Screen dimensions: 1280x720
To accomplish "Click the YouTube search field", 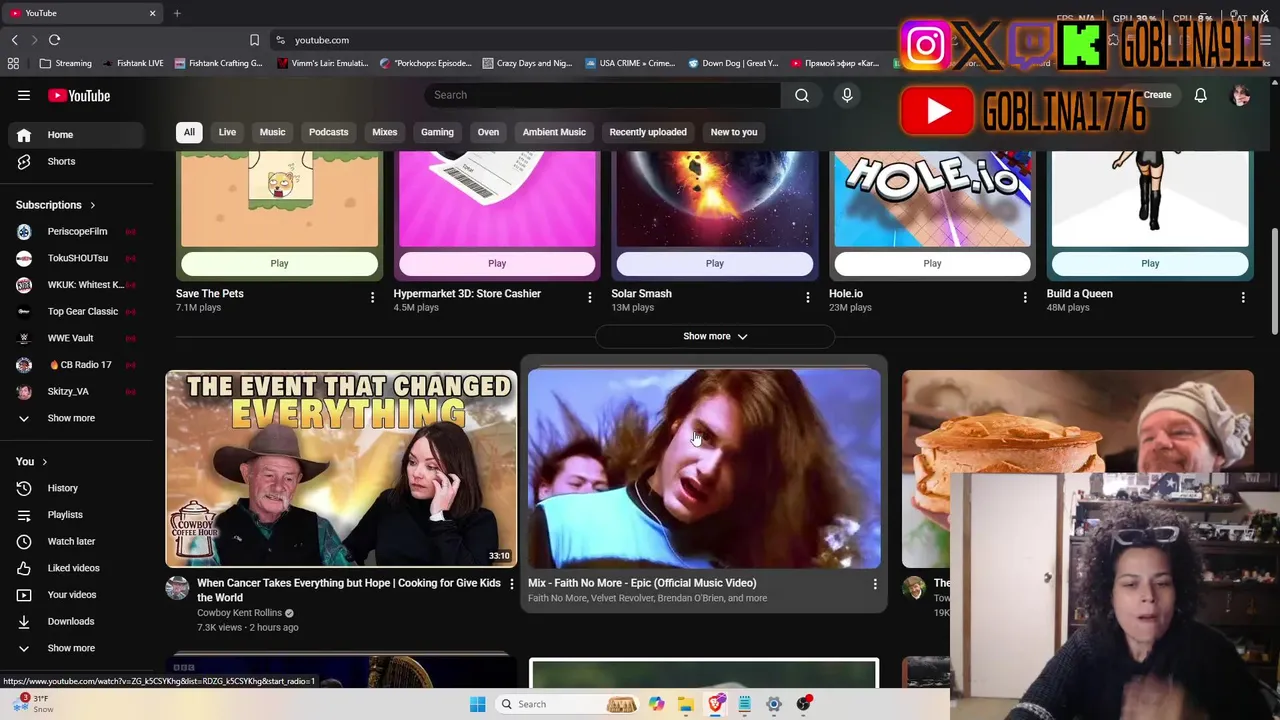I will coord(603,95).
